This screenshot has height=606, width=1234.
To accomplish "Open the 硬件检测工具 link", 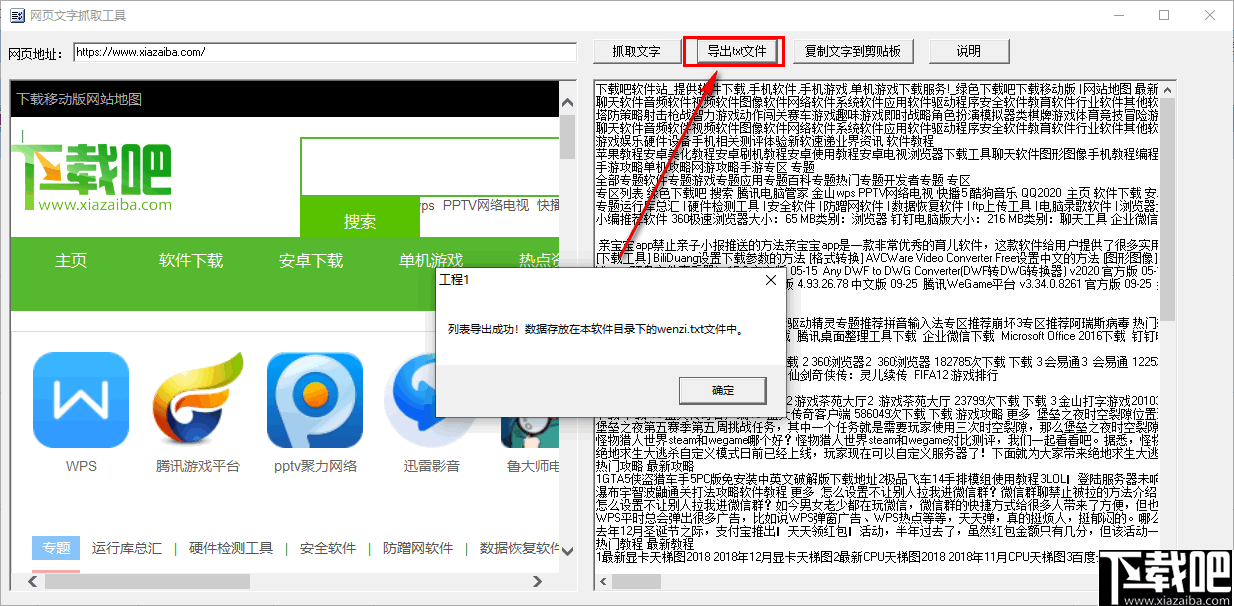I will tap(231, 548).
